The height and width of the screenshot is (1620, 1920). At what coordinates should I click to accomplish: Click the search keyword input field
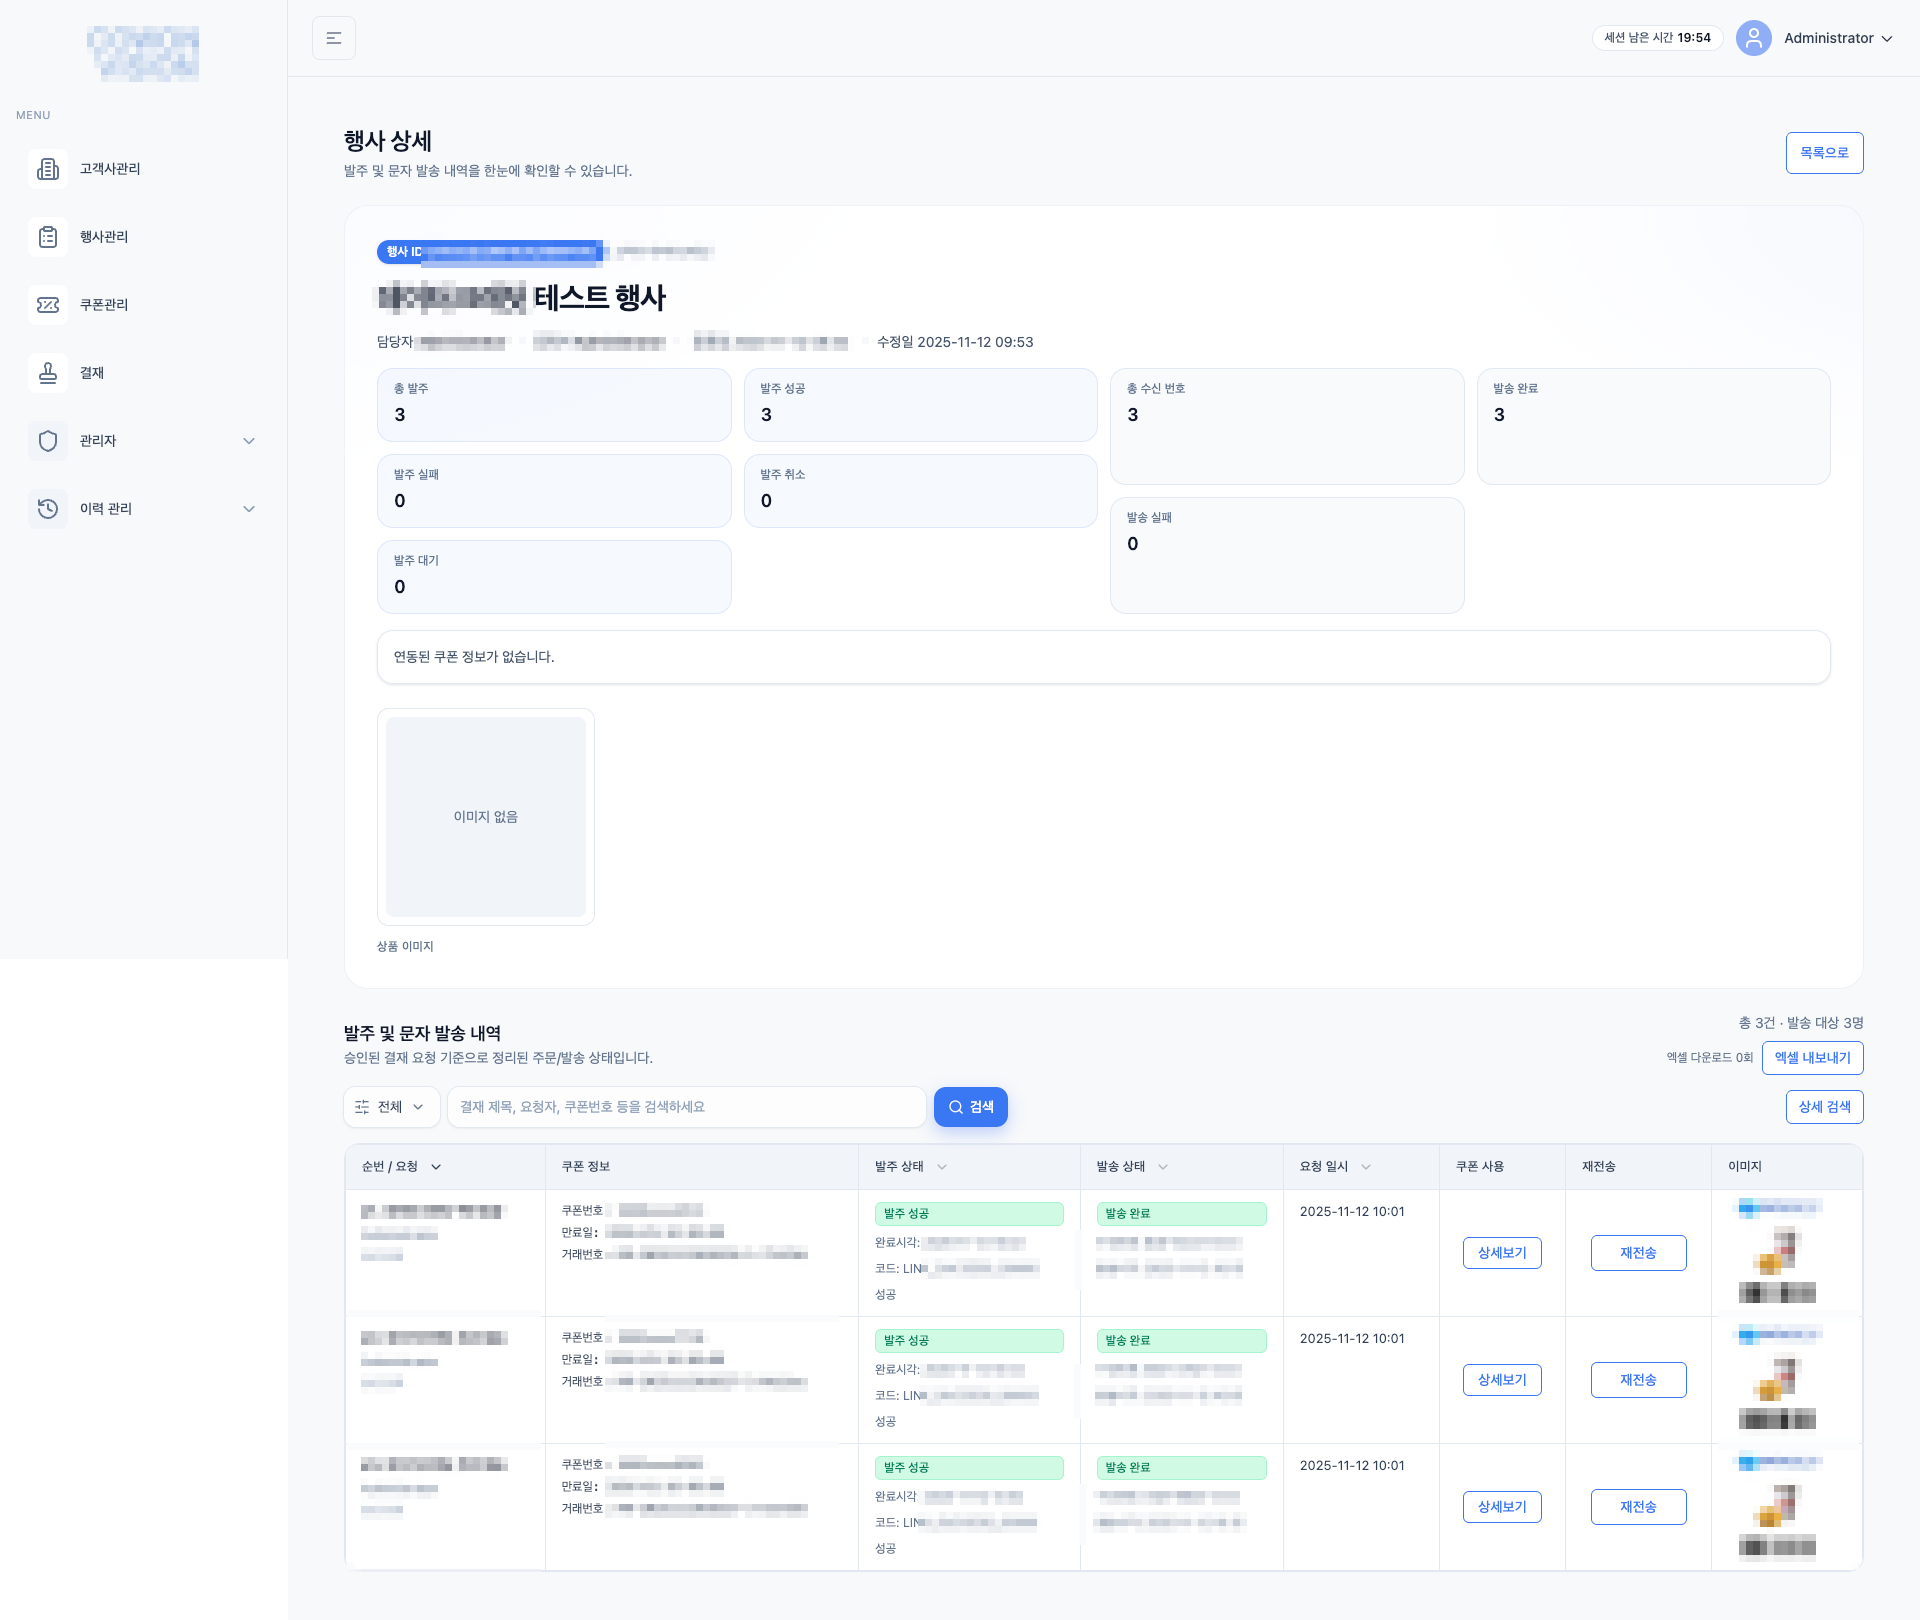pos(686,1107)
